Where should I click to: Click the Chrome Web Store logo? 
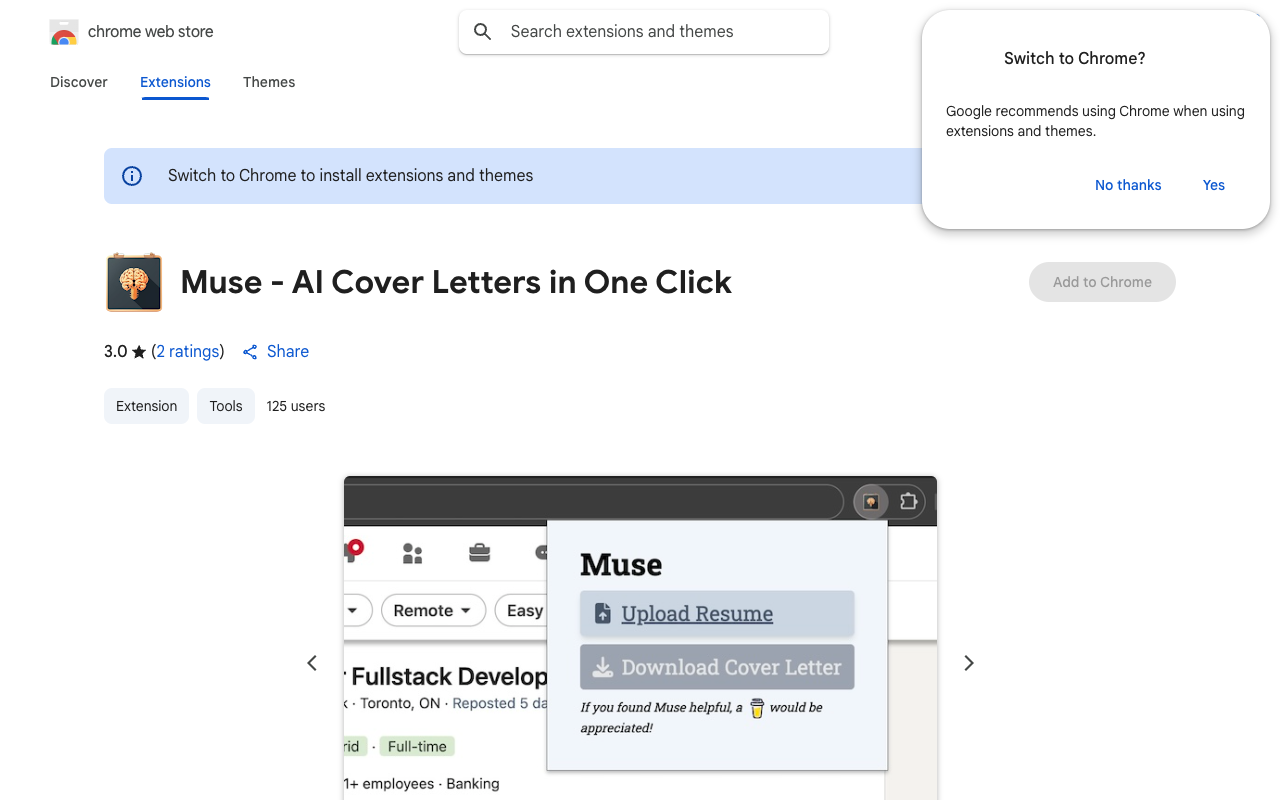[64, 32]
